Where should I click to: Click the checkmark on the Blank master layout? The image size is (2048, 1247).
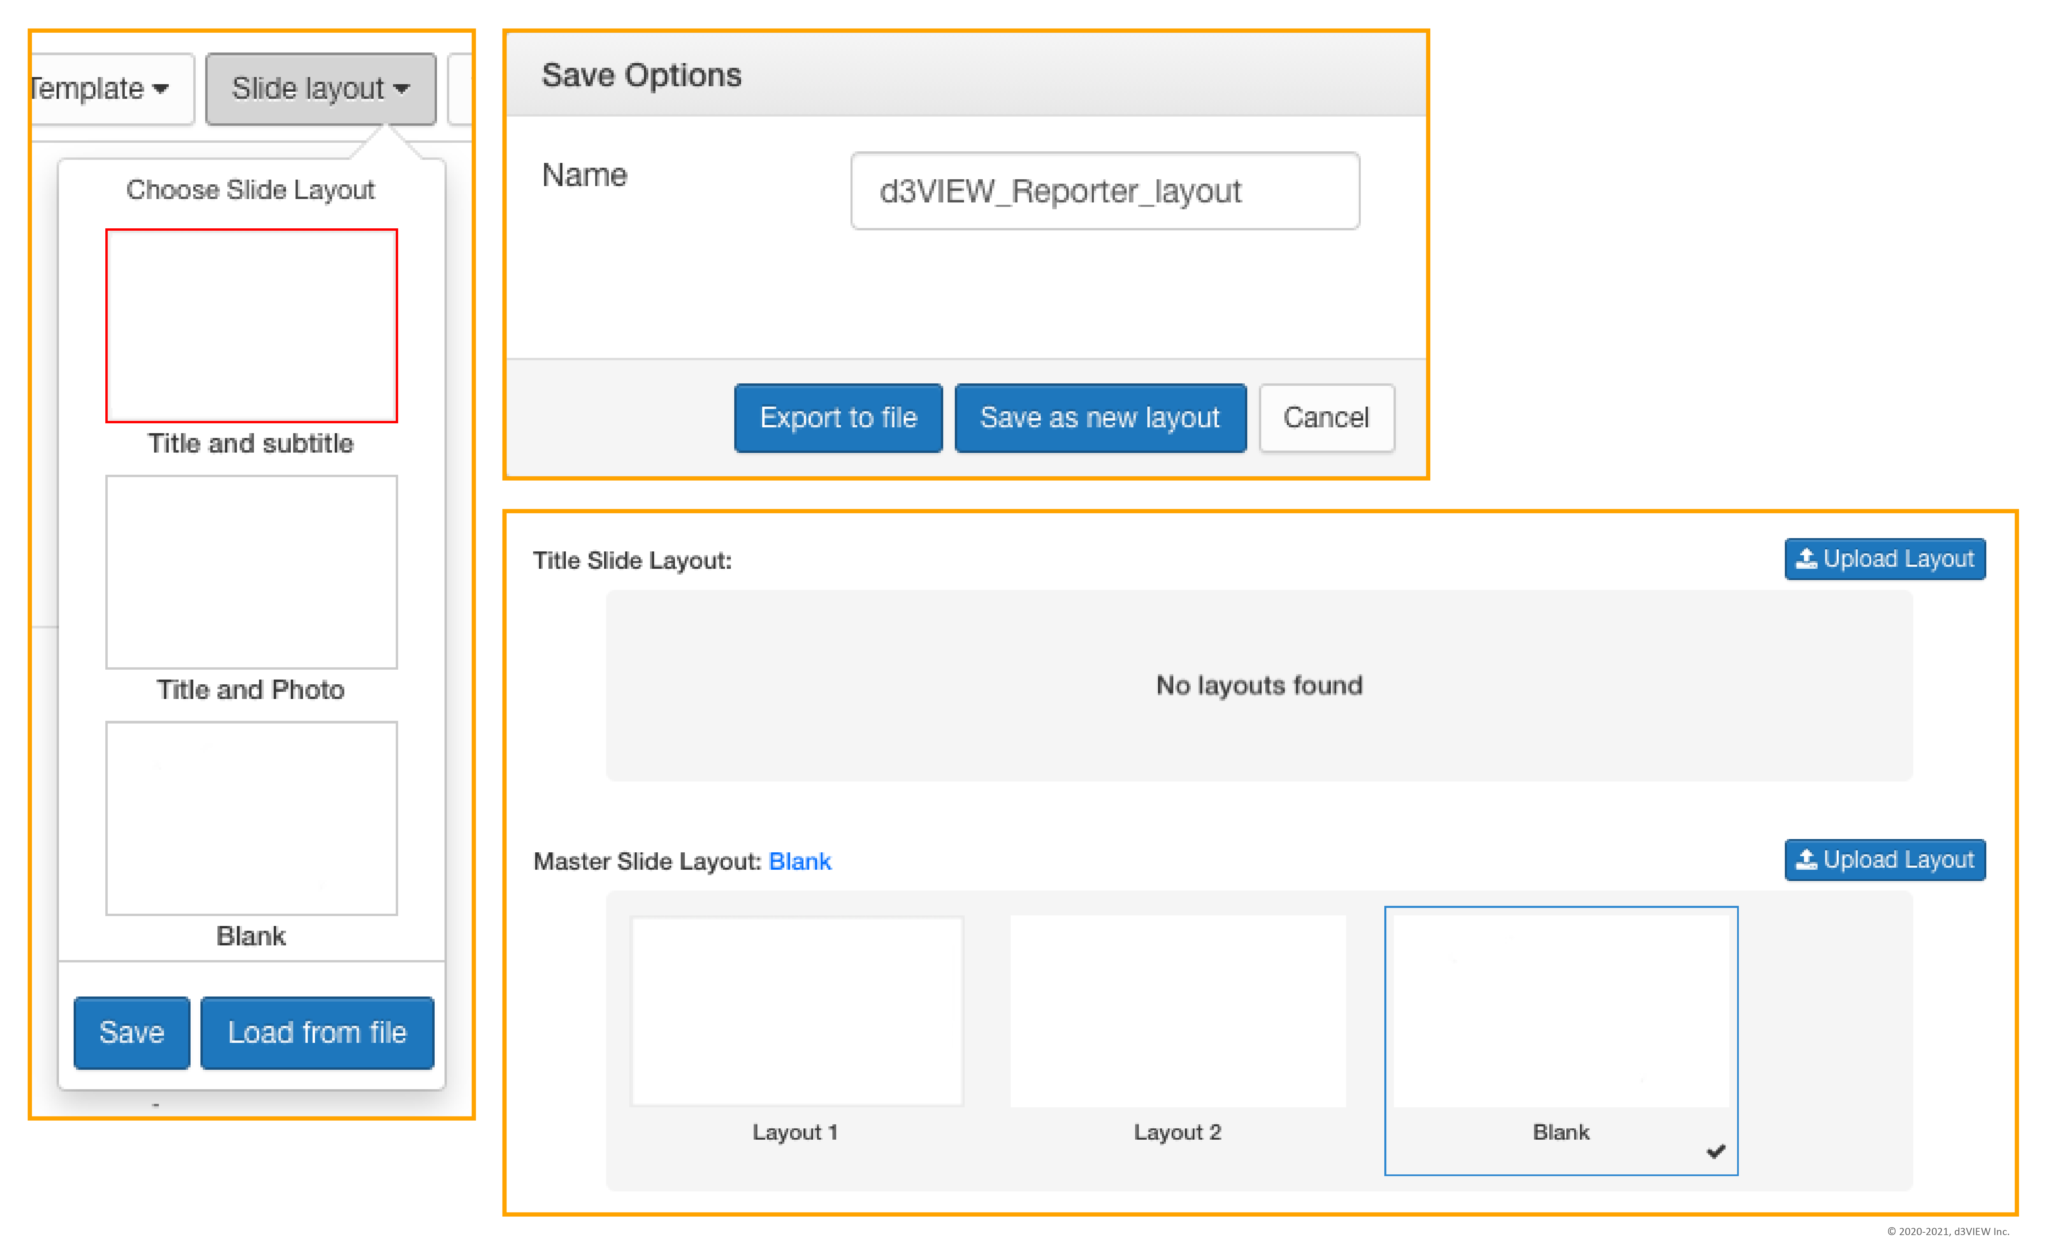pyautogui.click(x=1717, y=1151)
